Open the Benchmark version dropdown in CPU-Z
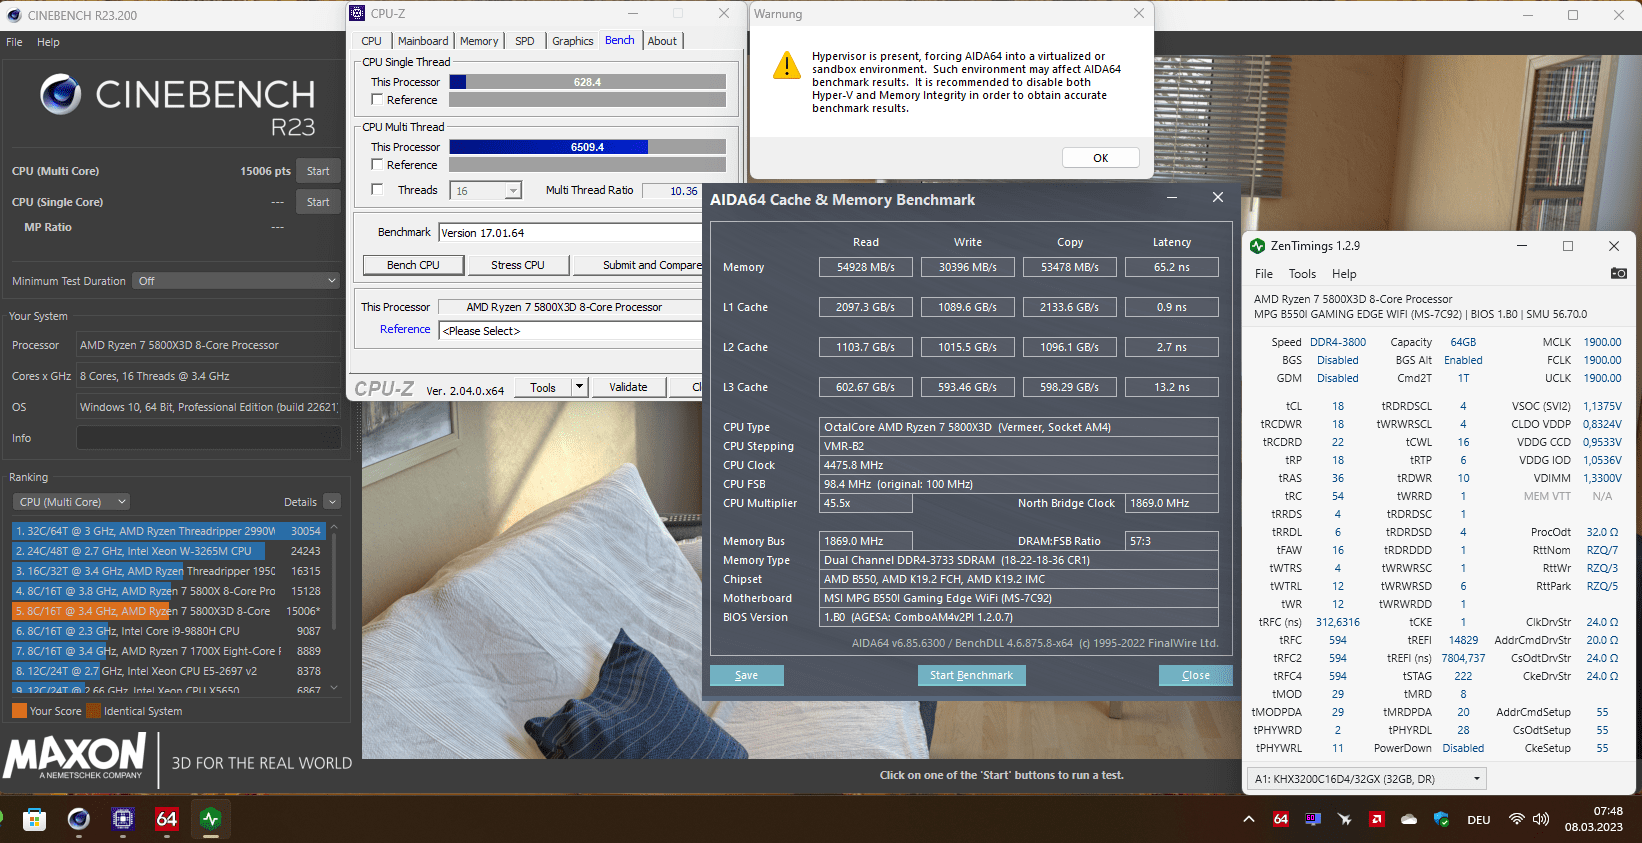 click(x=570, y=233)
